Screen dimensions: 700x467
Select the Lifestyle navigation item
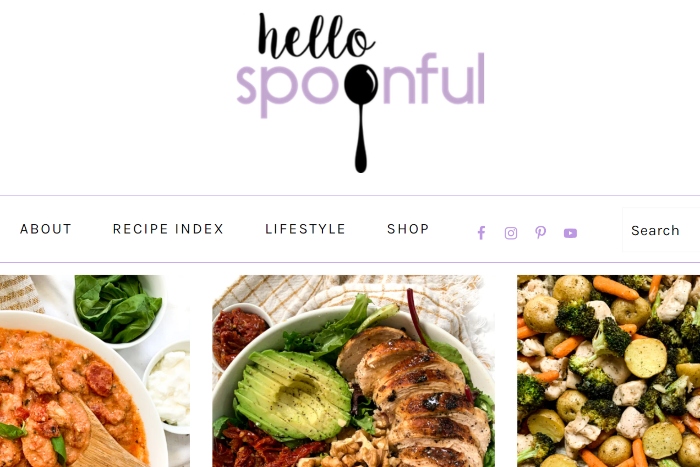(305, 229)
